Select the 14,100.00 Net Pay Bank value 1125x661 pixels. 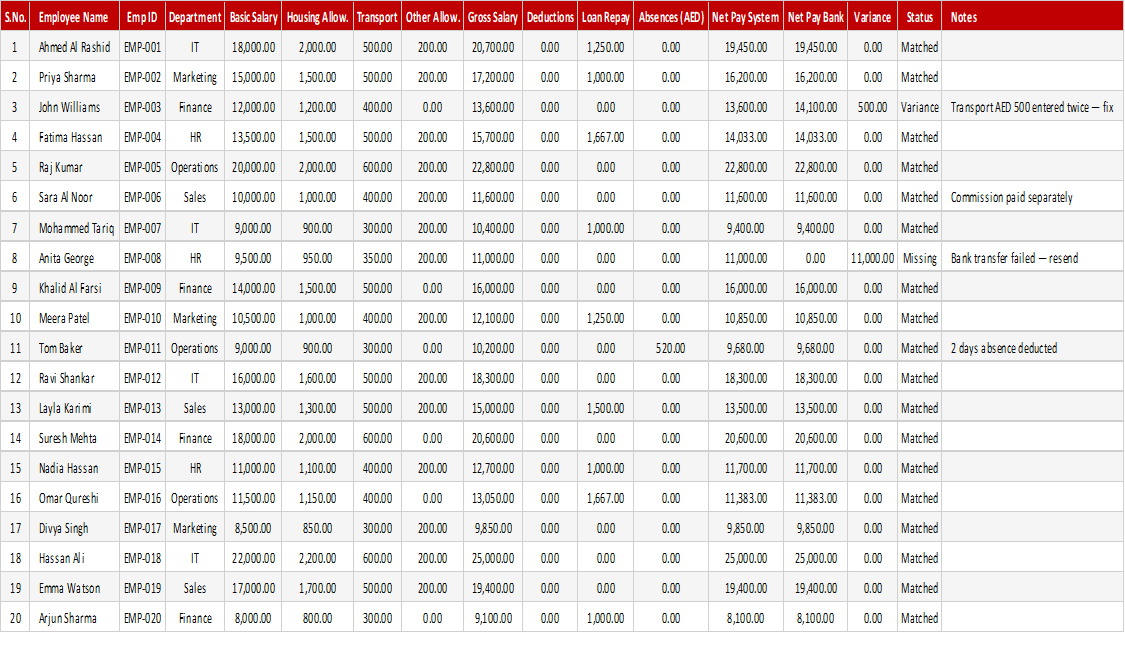coord(815,108)
